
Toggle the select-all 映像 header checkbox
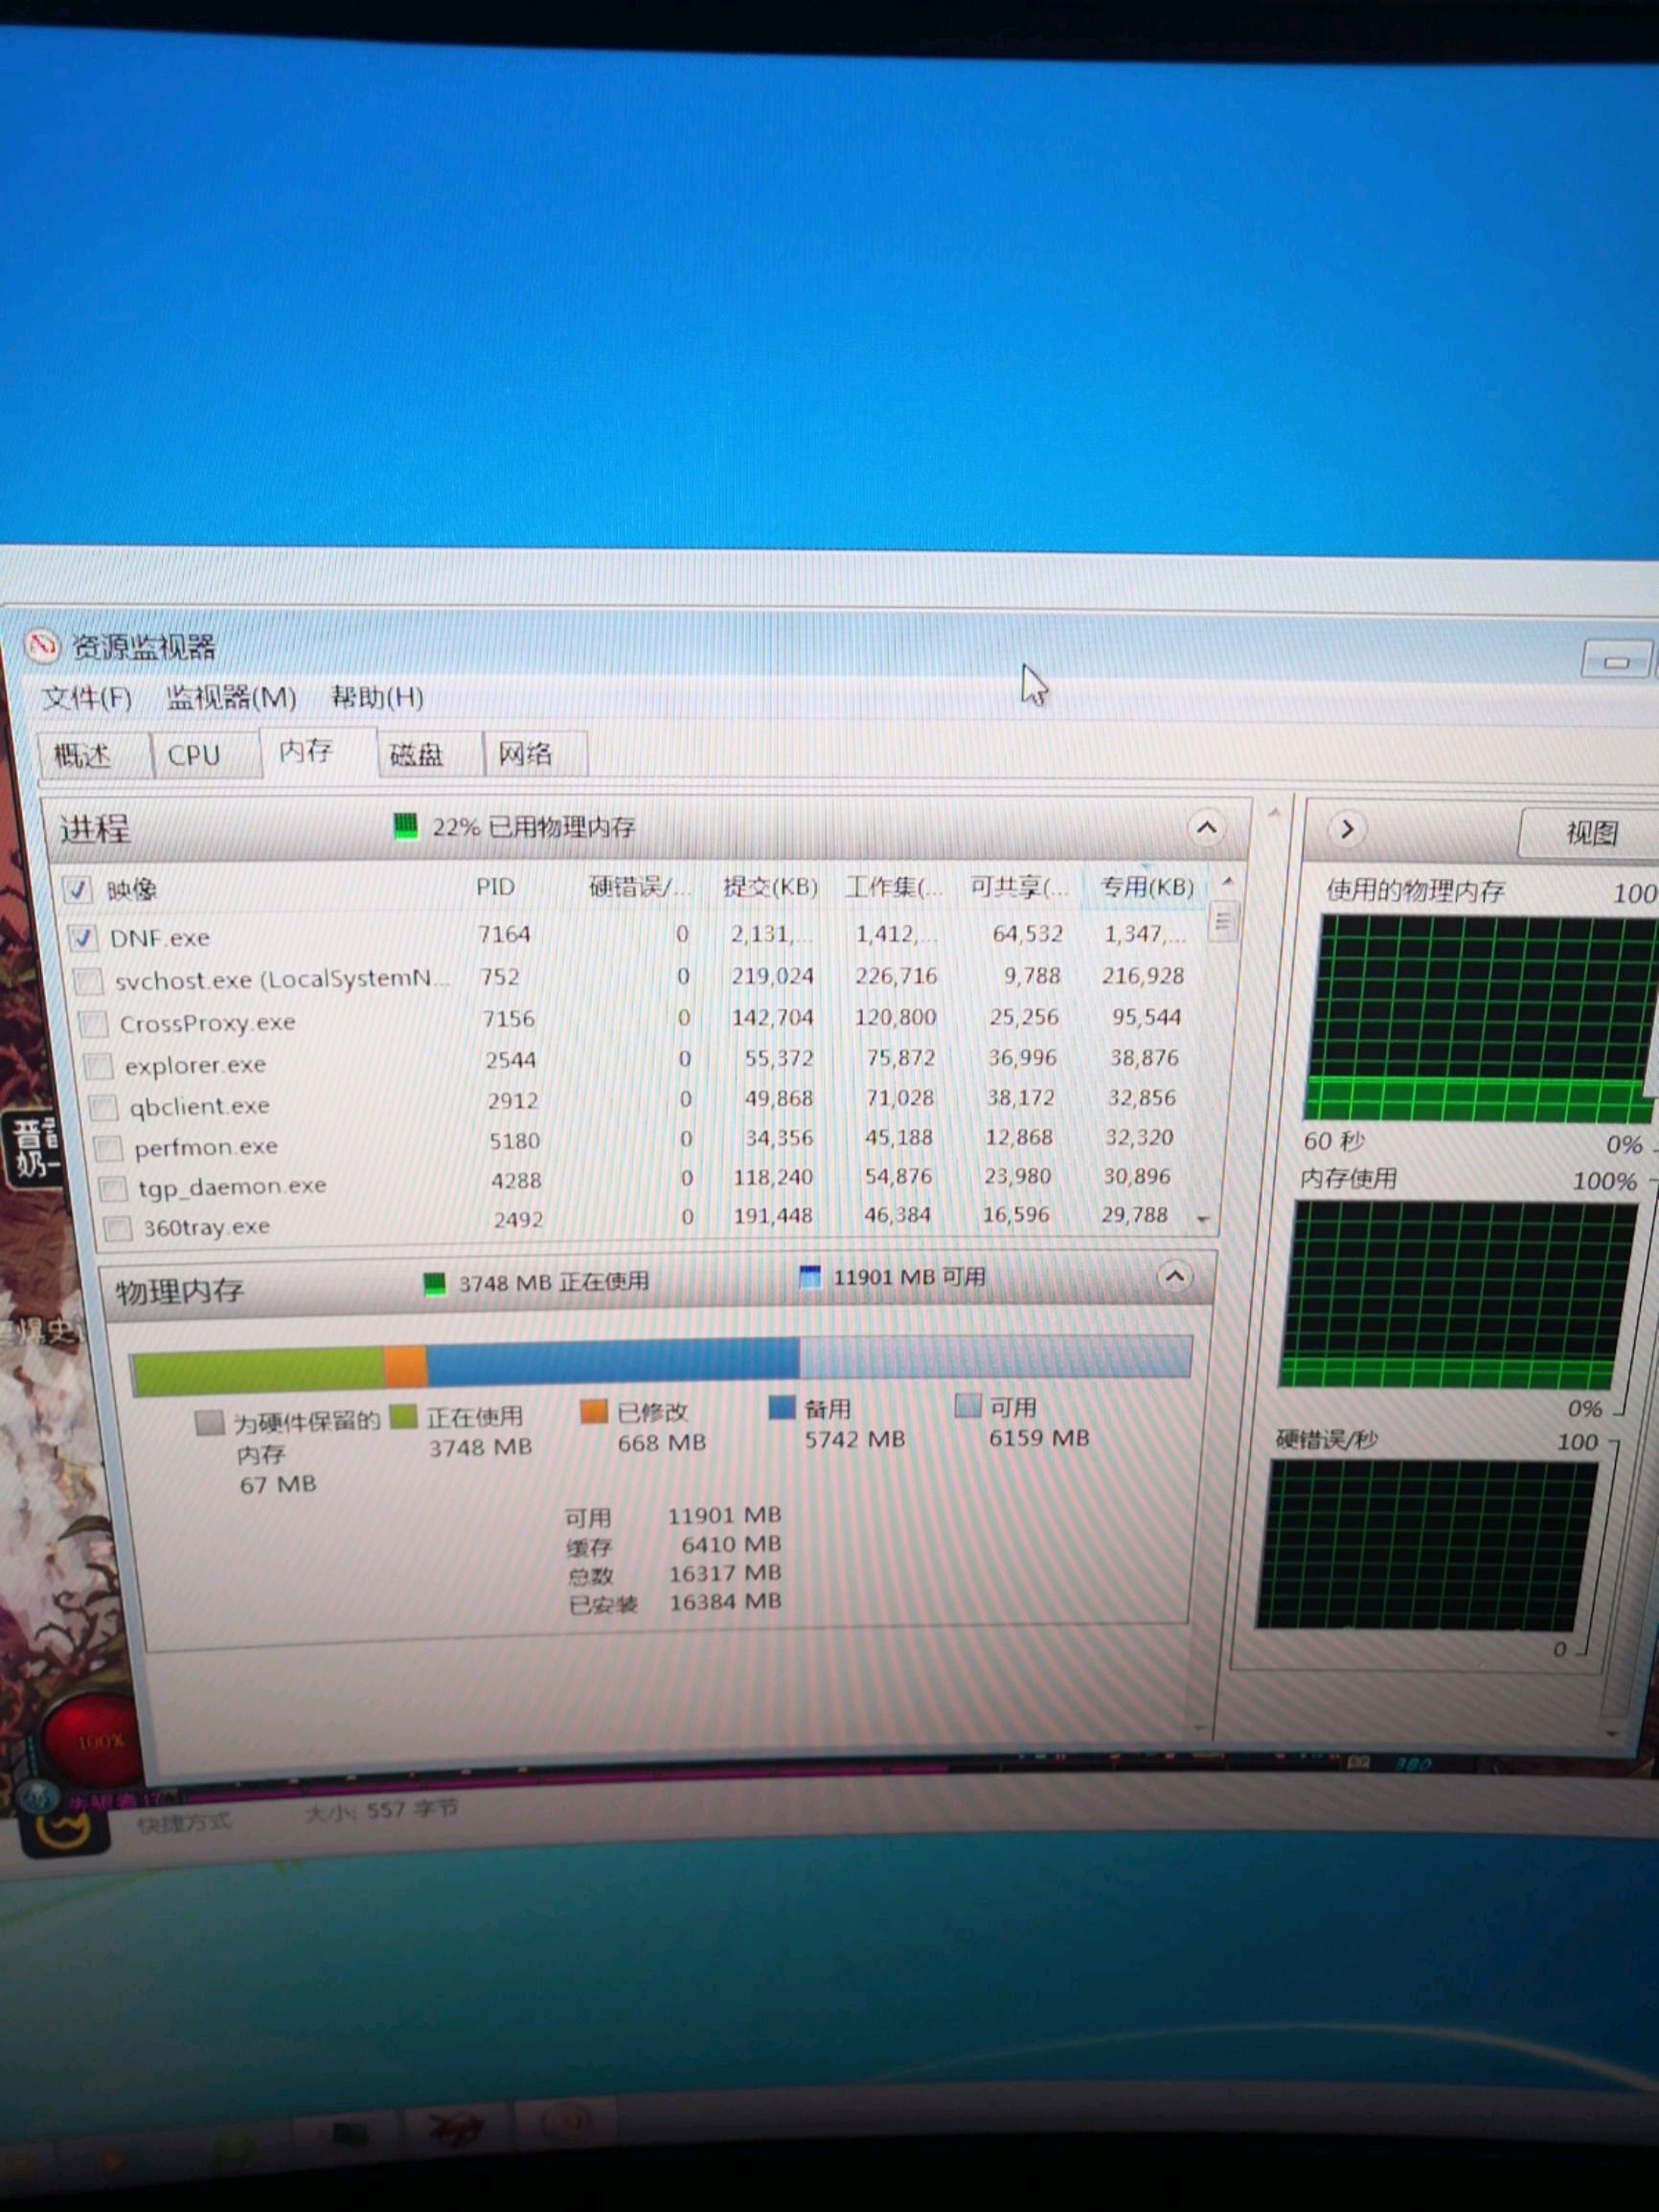[77, 889]
